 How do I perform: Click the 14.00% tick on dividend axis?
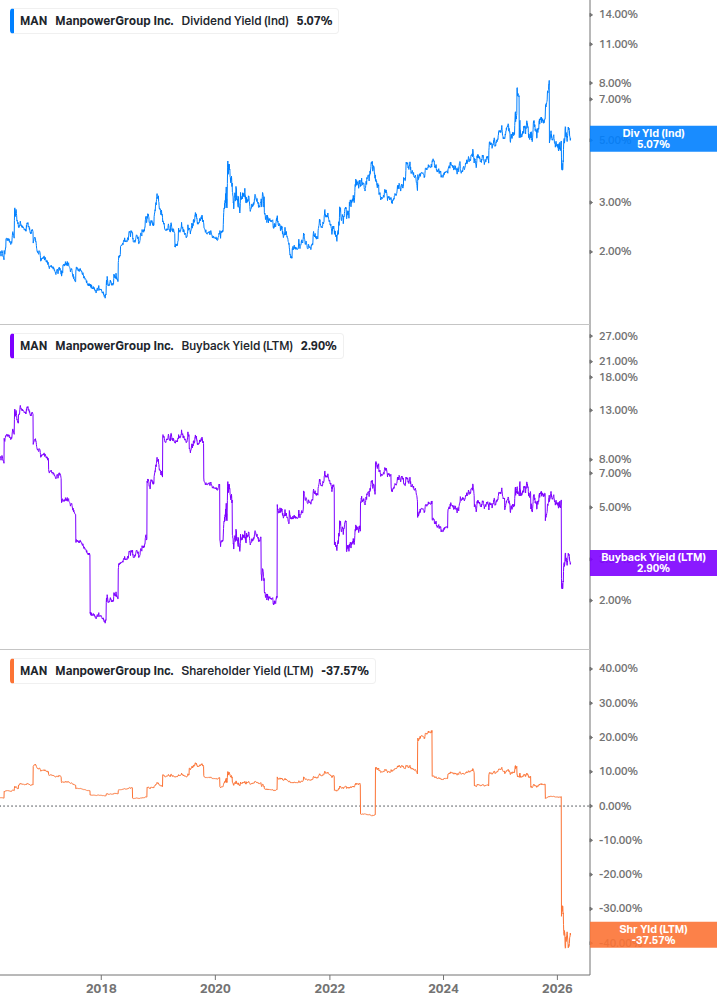point(618,14)
